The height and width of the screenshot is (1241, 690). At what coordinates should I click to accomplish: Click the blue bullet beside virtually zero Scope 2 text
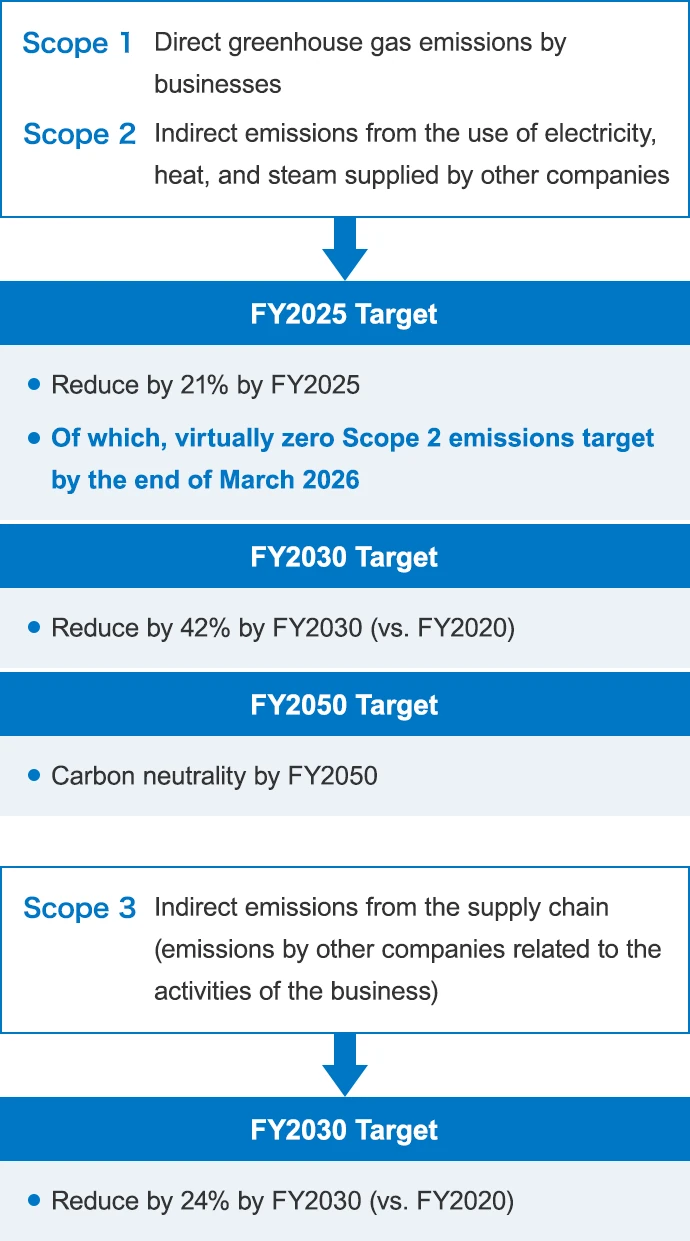[34, 438]
